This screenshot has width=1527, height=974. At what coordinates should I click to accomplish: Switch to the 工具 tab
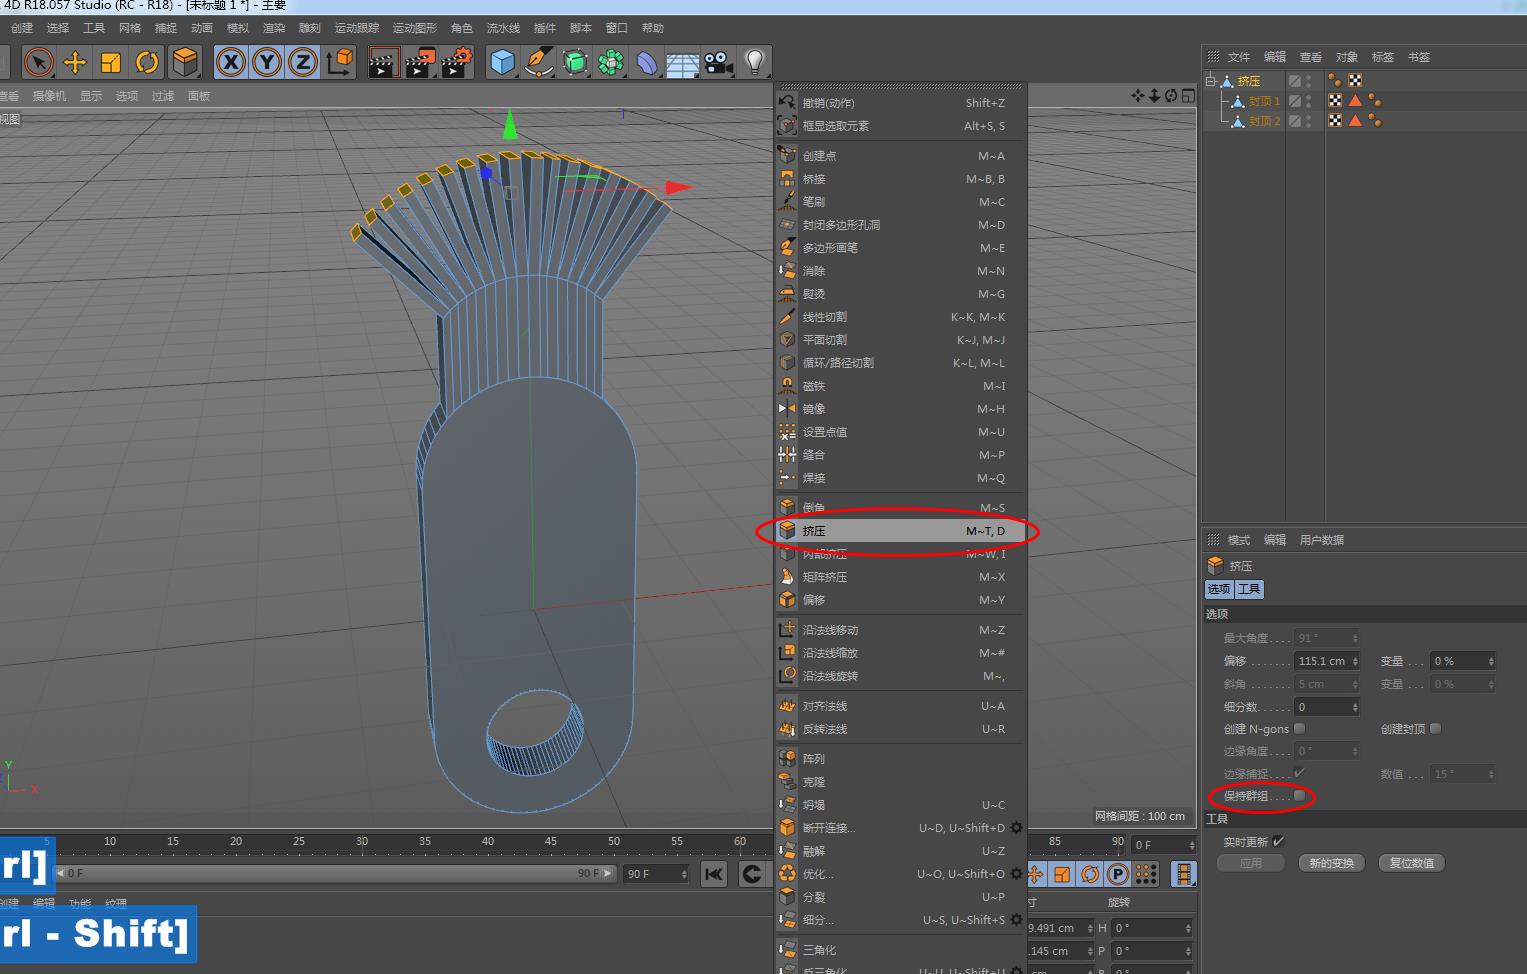tap(1250, 589)
